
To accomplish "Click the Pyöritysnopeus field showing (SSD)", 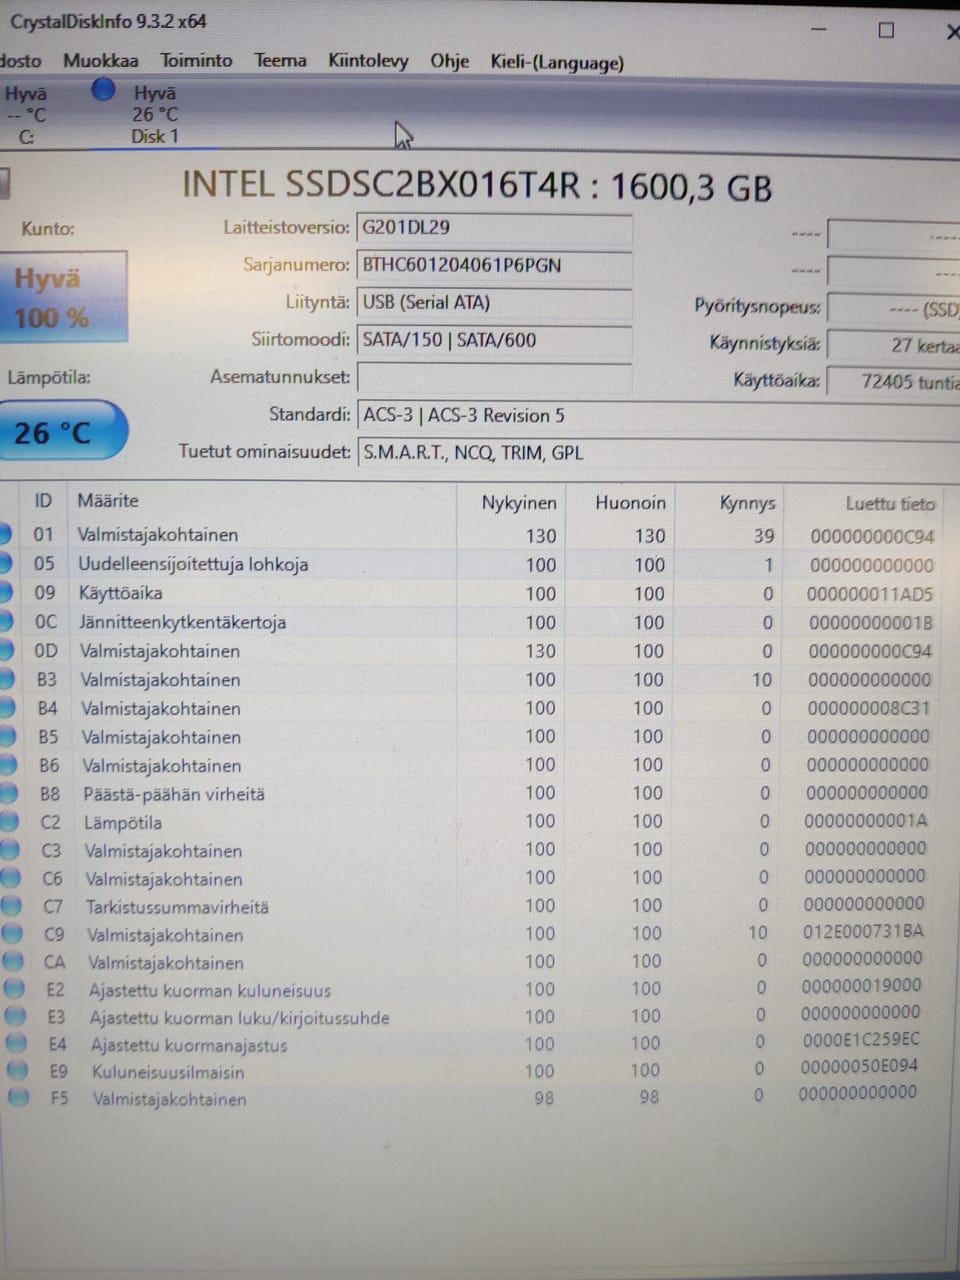I will [894, 309].
